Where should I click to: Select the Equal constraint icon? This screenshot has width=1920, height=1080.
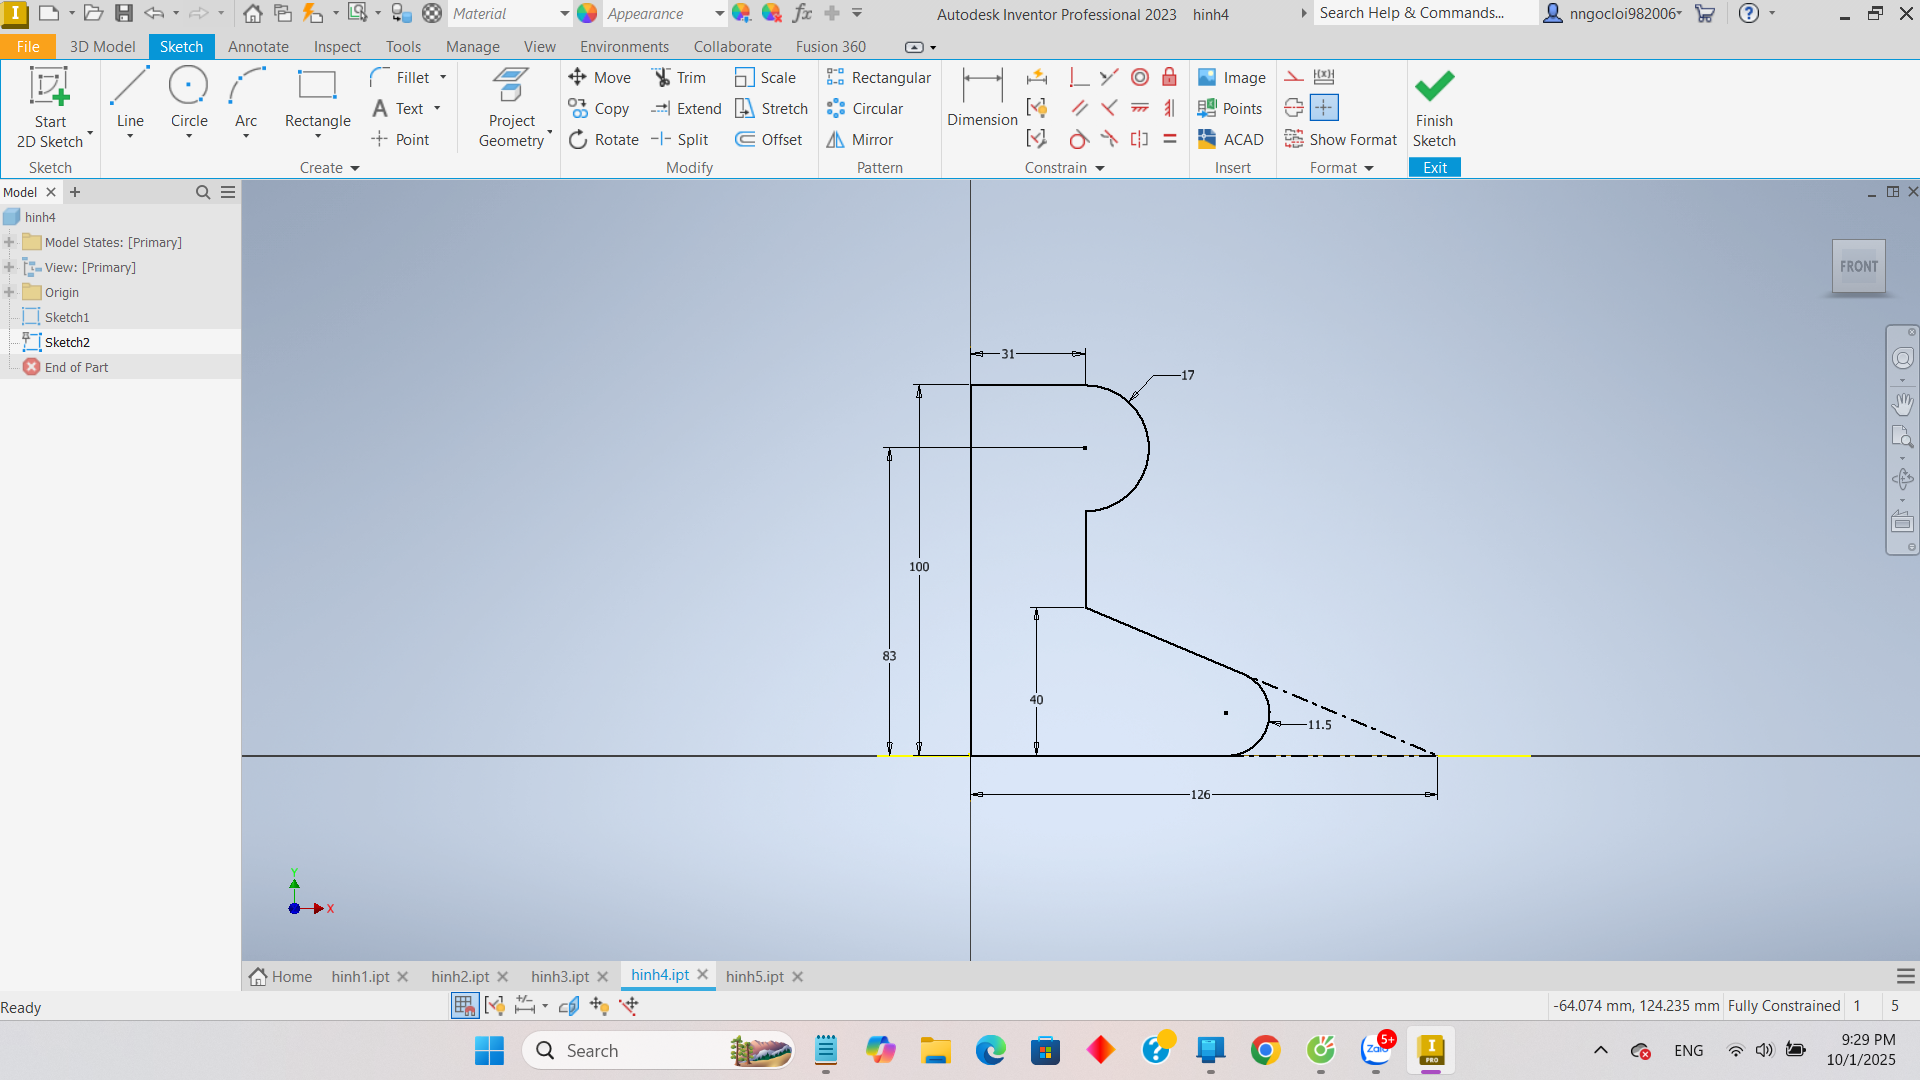pyautogui.click(x=1169, y=140)
